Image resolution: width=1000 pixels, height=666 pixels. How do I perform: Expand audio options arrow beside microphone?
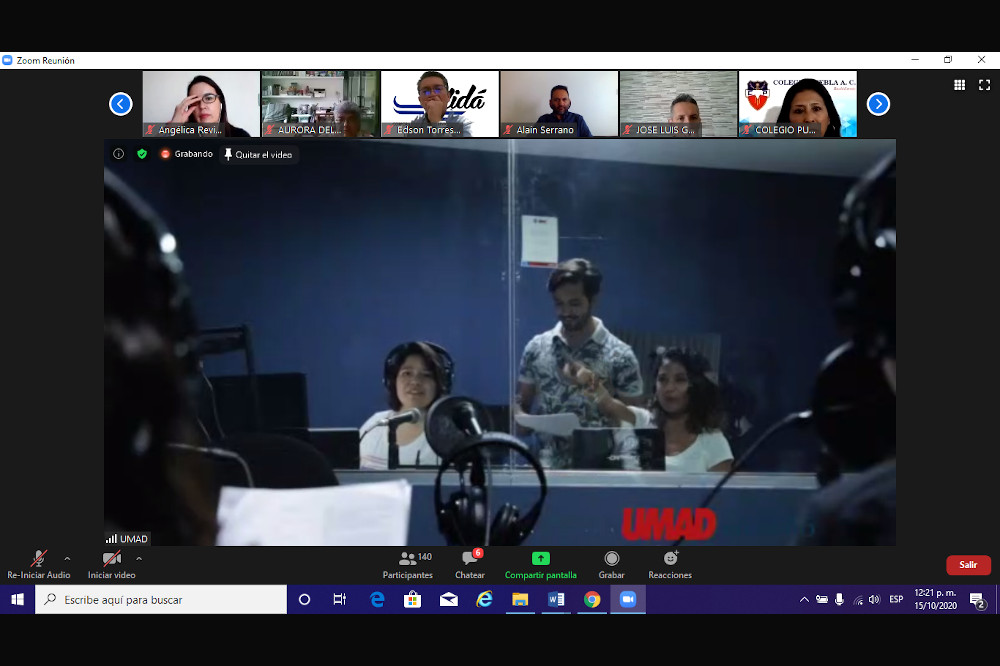click(x=67, y=558)
